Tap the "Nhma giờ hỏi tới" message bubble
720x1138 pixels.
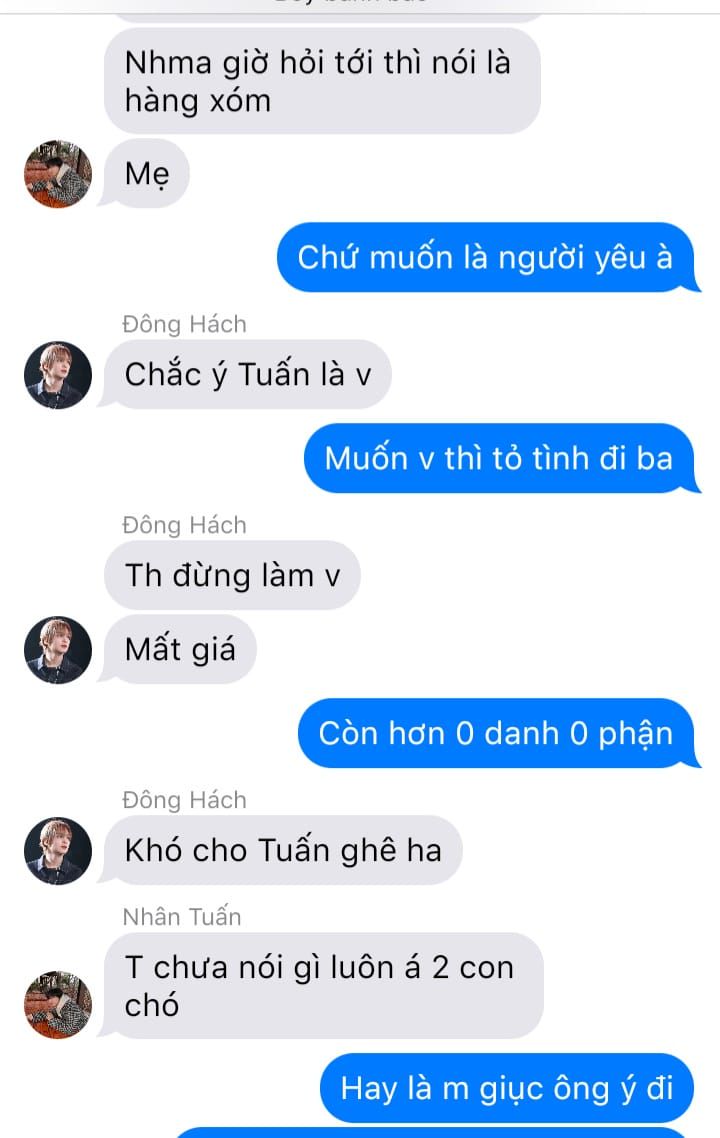click(322, 81)
